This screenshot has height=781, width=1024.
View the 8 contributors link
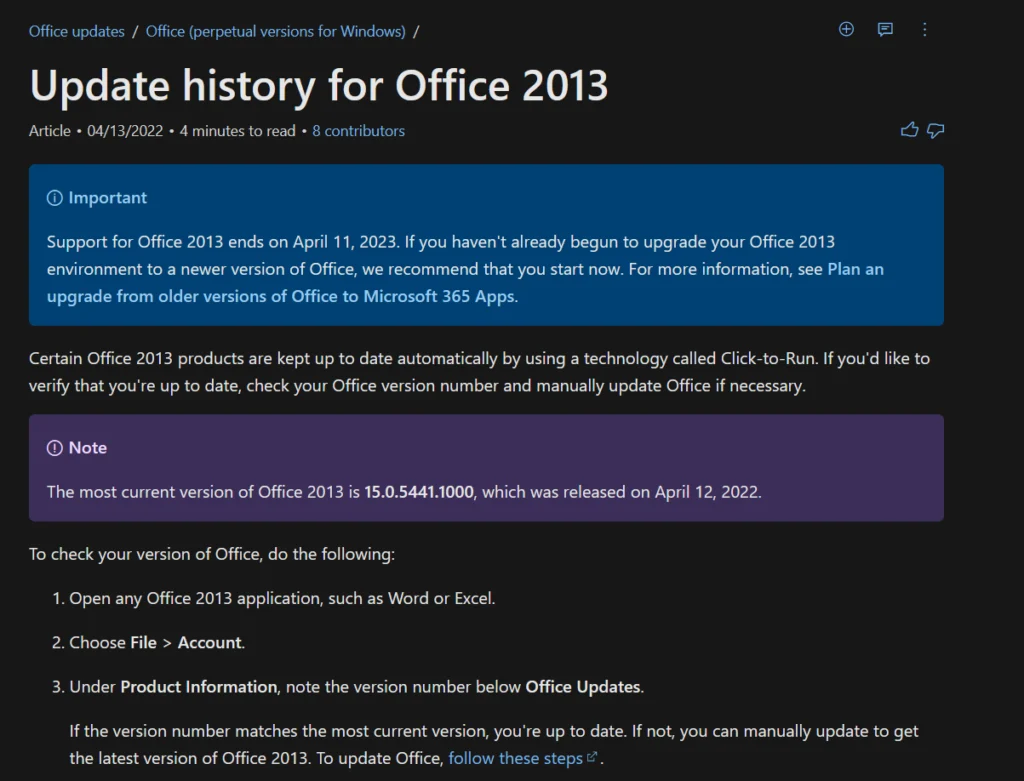pos(358,131)
